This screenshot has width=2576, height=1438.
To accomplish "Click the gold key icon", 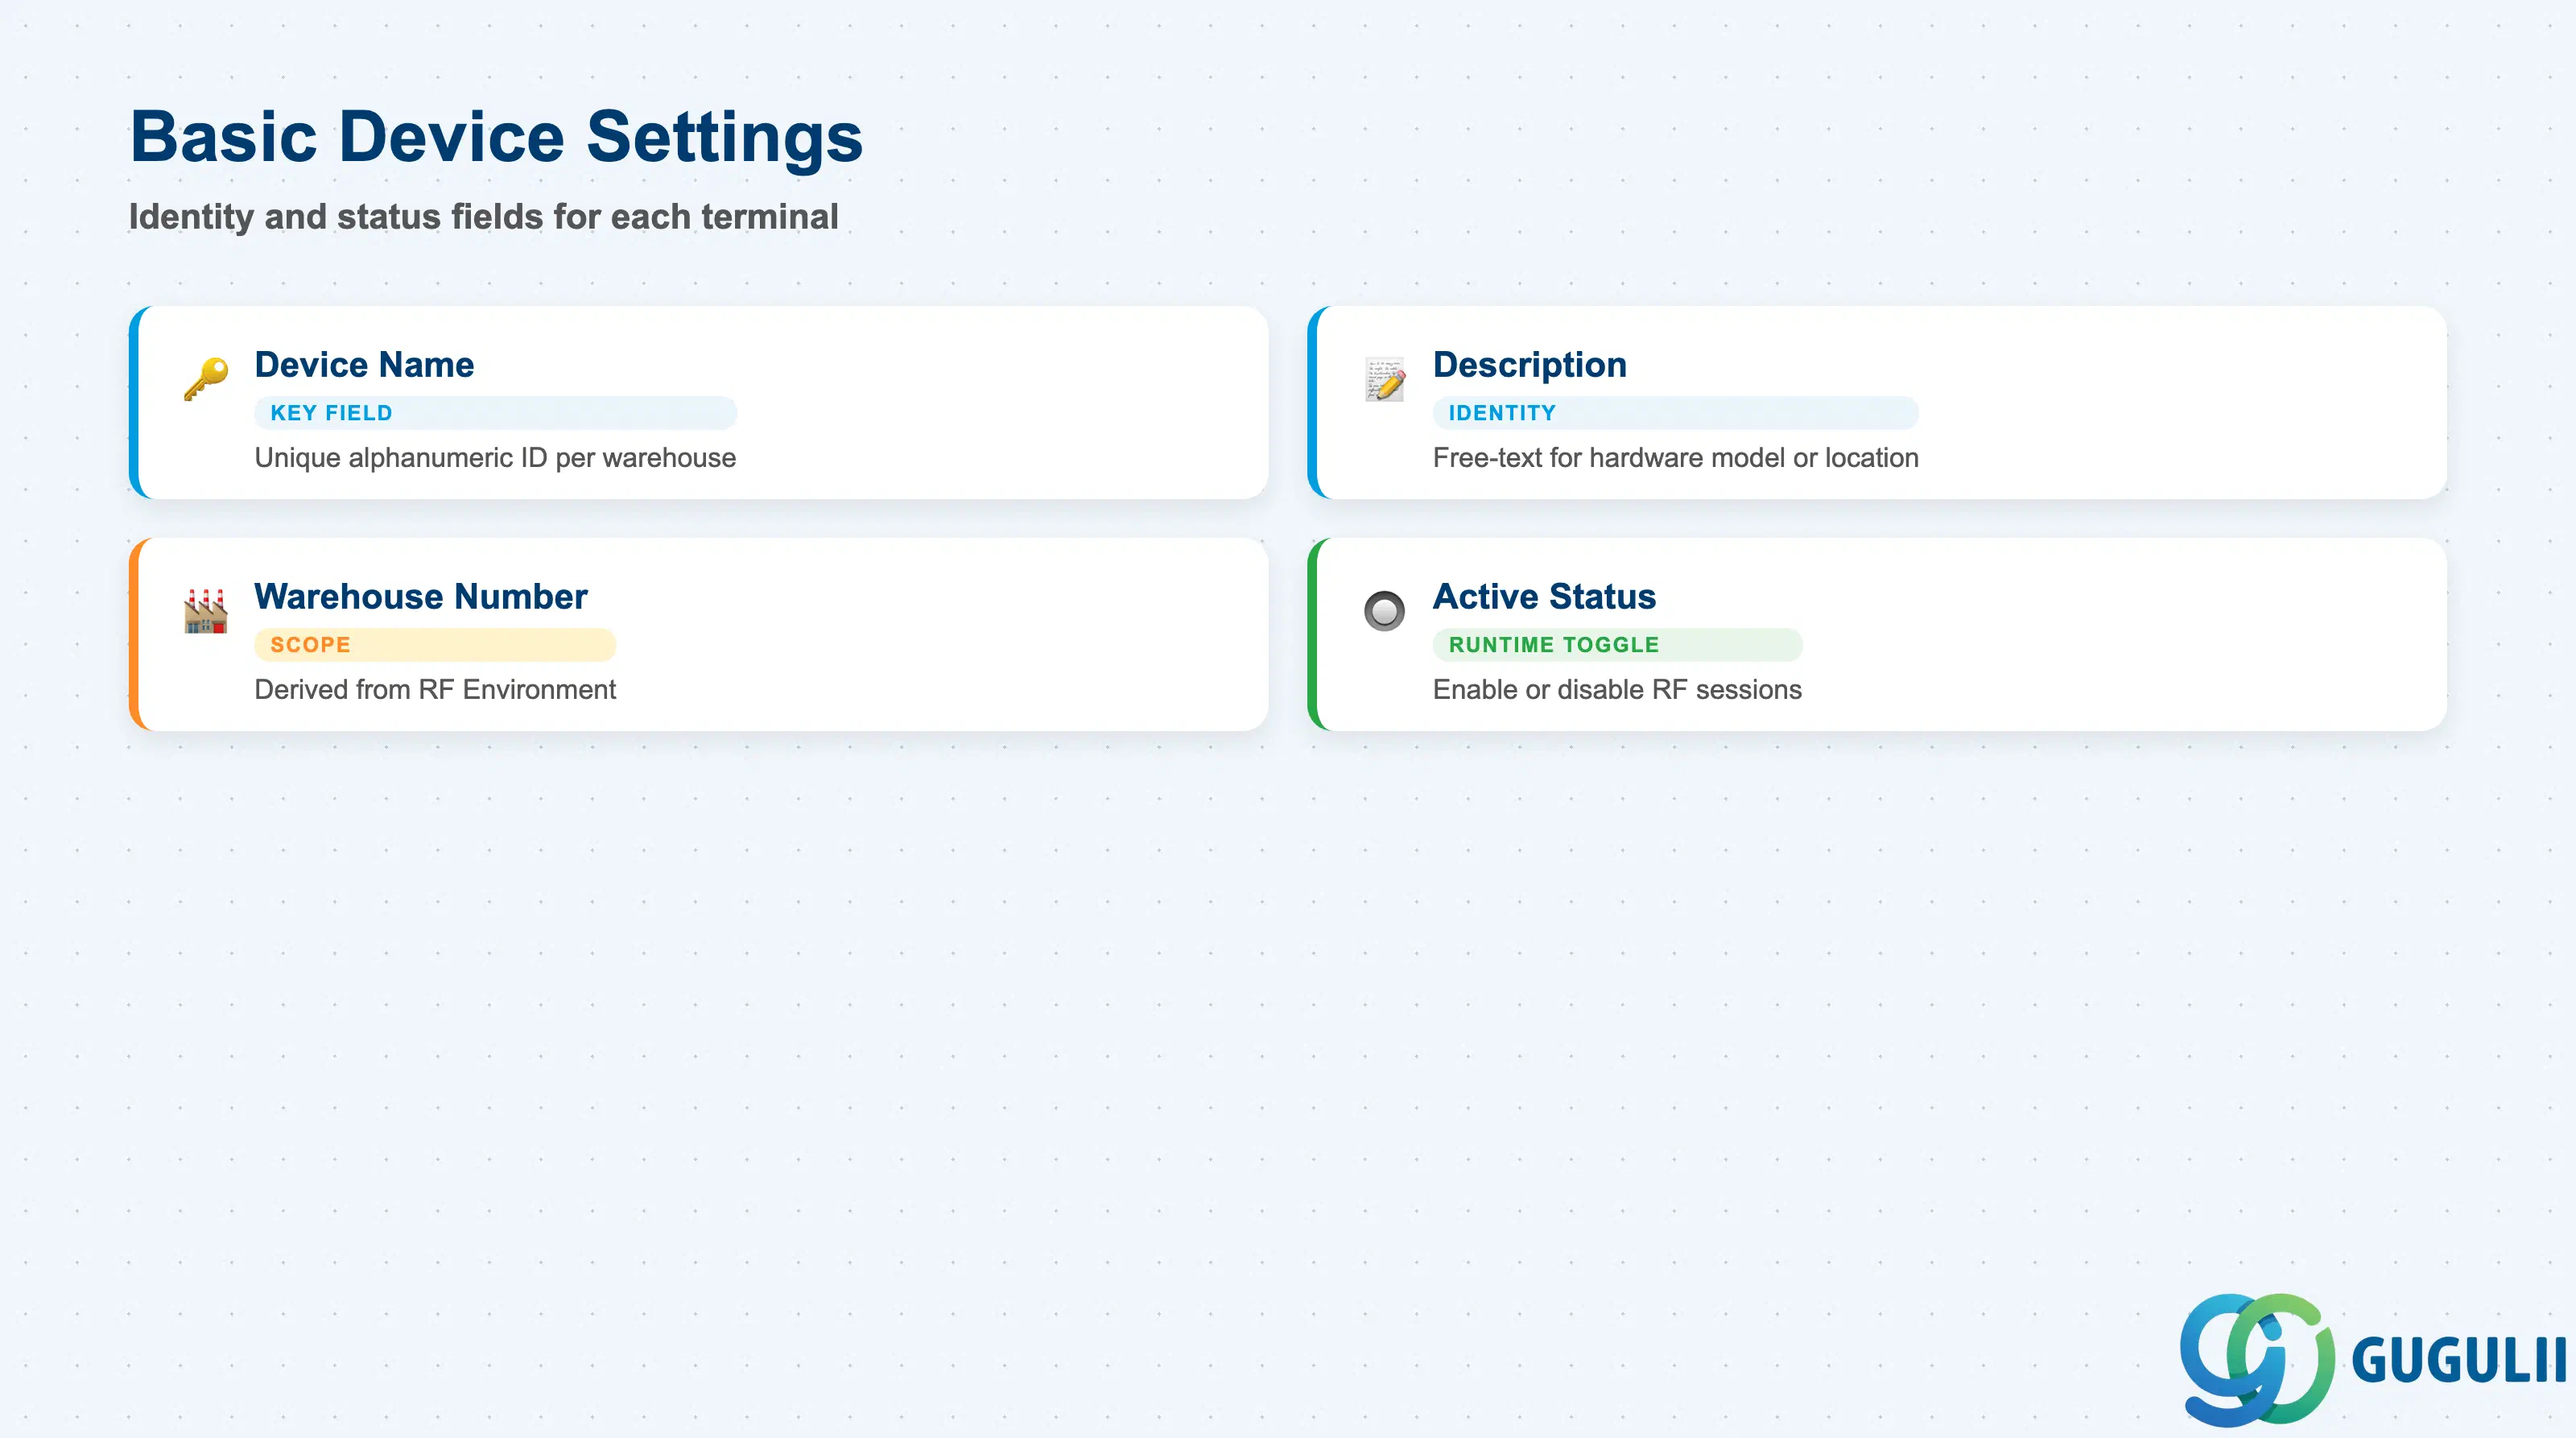I will [206, 379].
